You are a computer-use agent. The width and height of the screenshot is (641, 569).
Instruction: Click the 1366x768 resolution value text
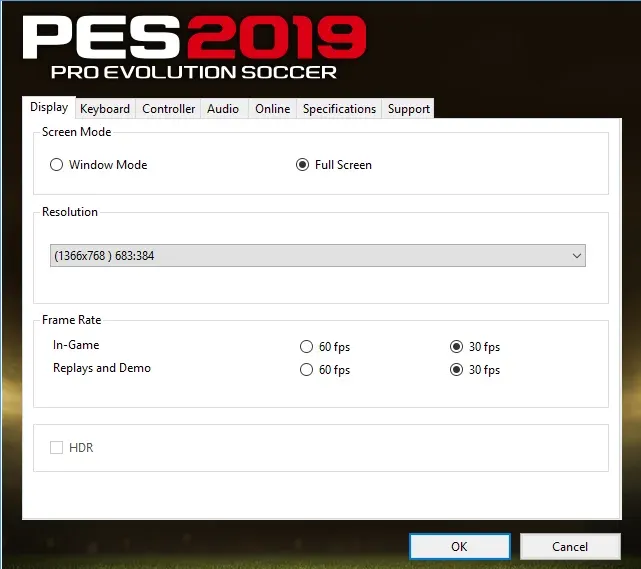click(x=103, y=256)
